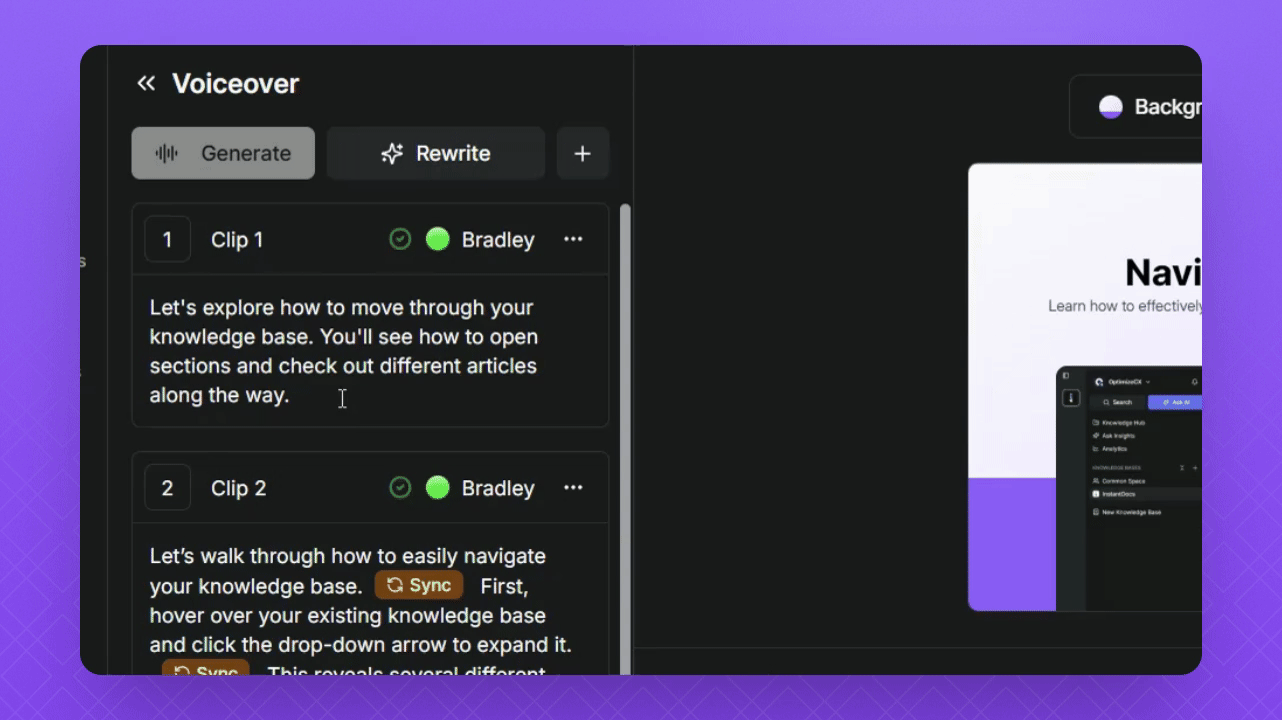Click the Voiceover panel scrollbar

pos(625,440)
